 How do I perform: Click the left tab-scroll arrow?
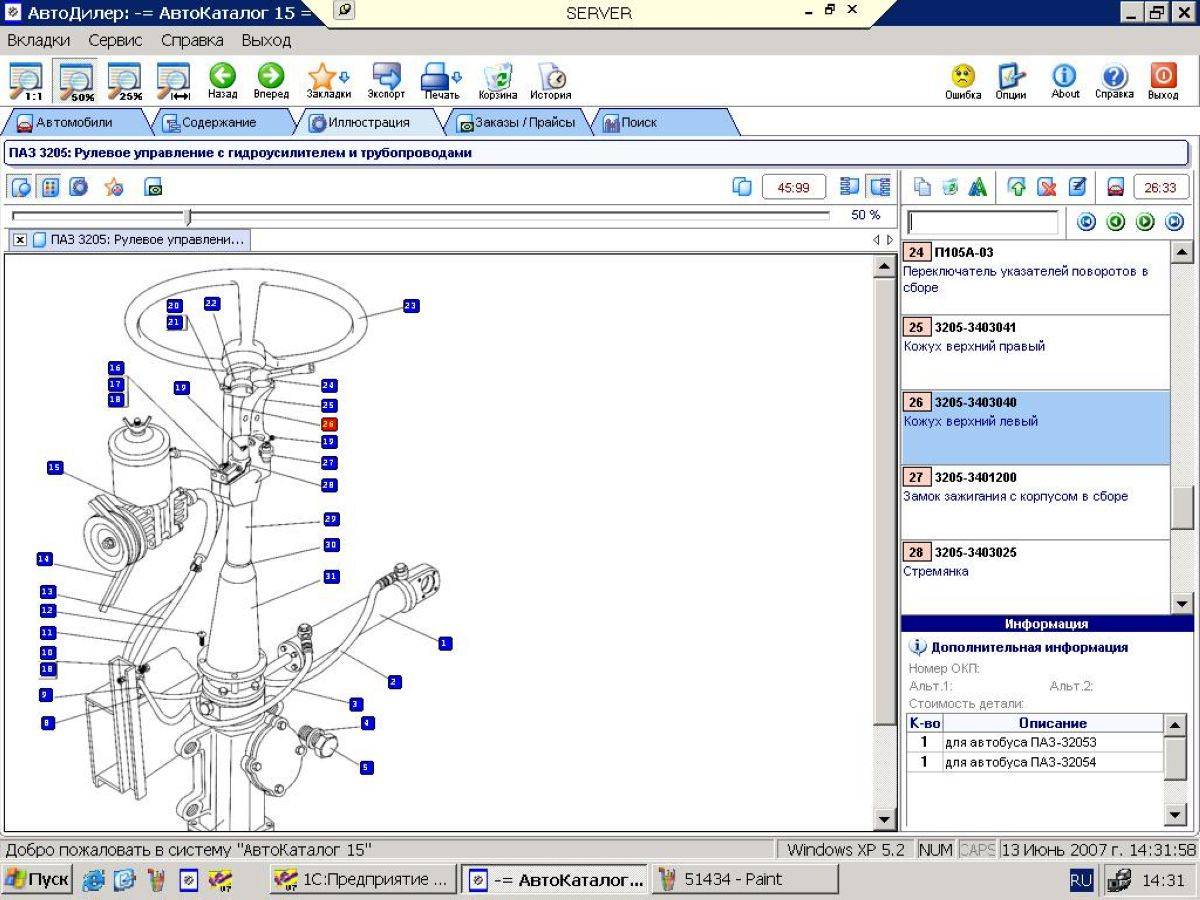click(876, 240)
